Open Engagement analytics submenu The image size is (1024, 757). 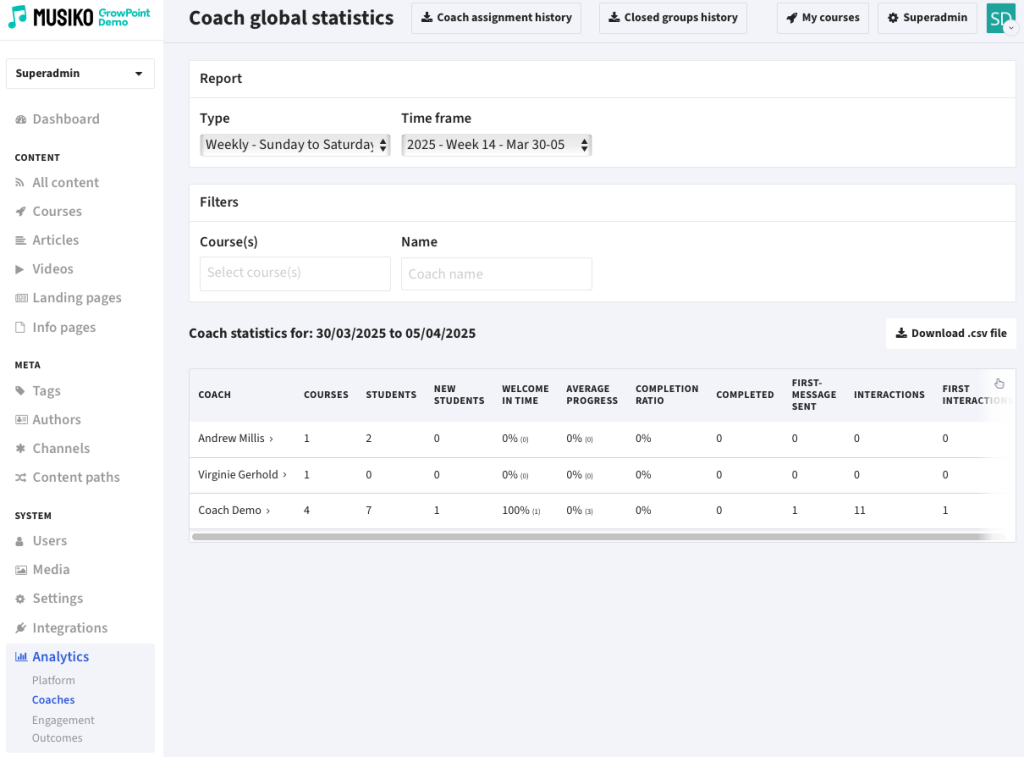click(x=63, y=720)
